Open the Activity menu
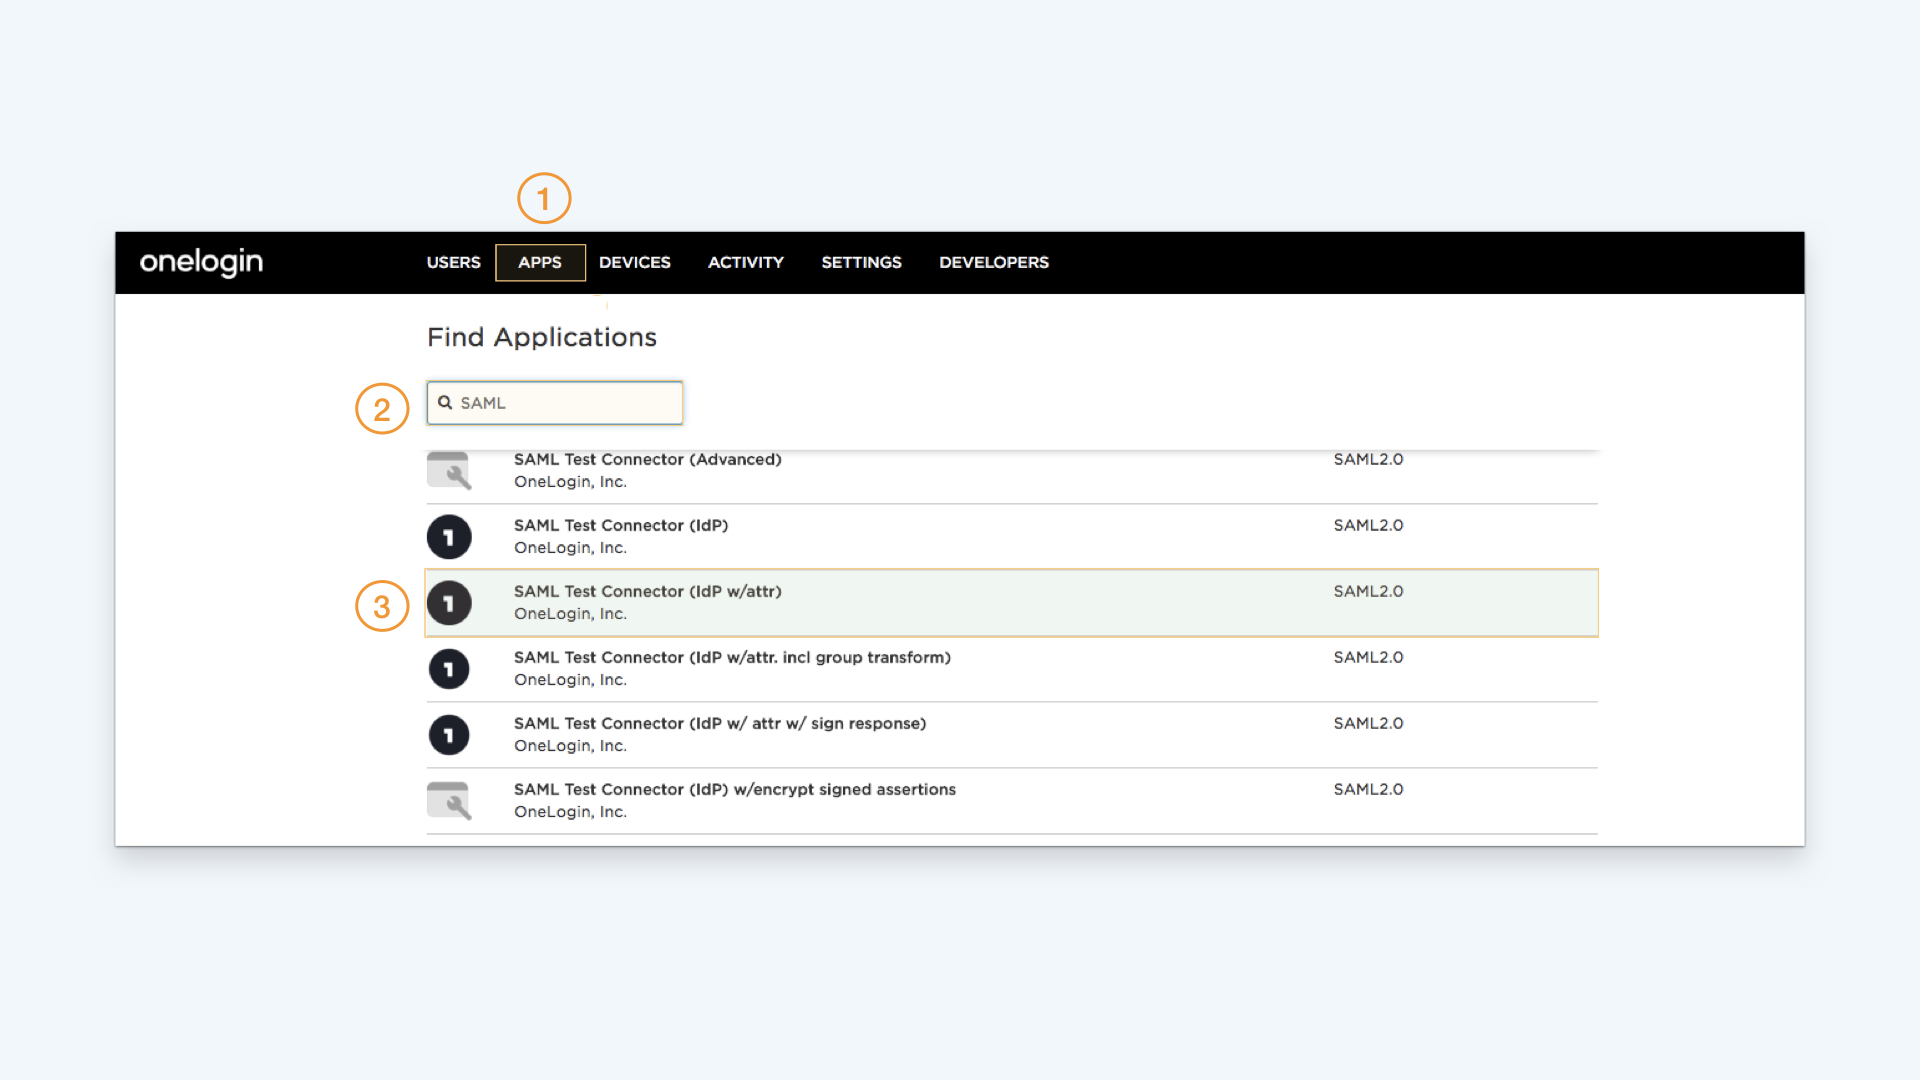The height and width of the screenshot is (1080, 1920). pos(746,262)
